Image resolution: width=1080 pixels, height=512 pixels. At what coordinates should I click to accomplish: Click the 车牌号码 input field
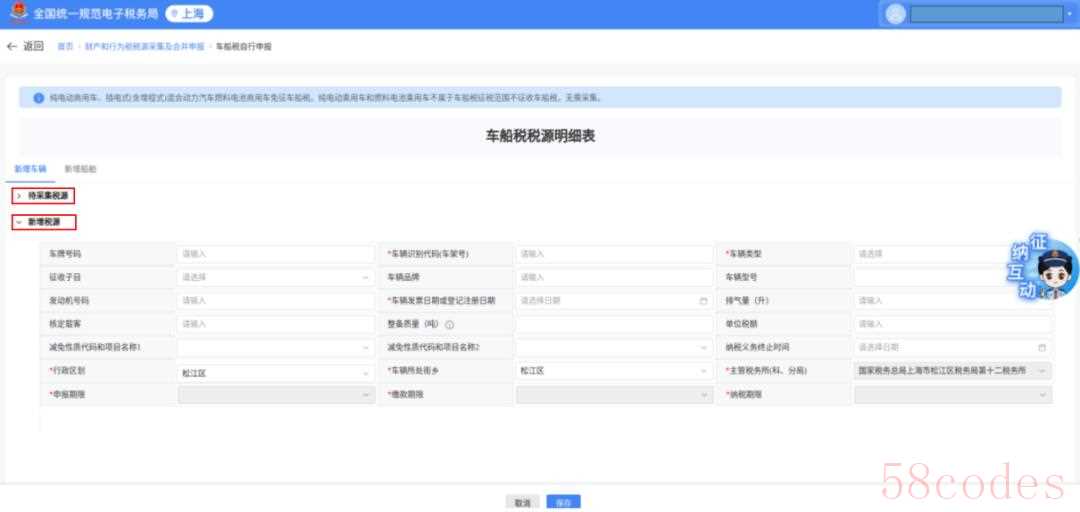[x=275, y=254]
